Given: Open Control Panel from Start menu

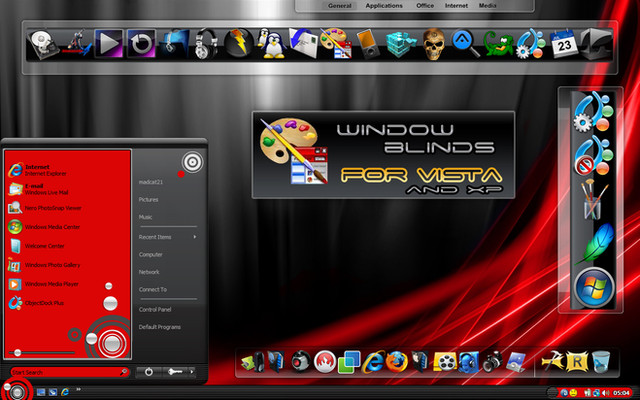Looking at the screenshot, I should [155, 309].
